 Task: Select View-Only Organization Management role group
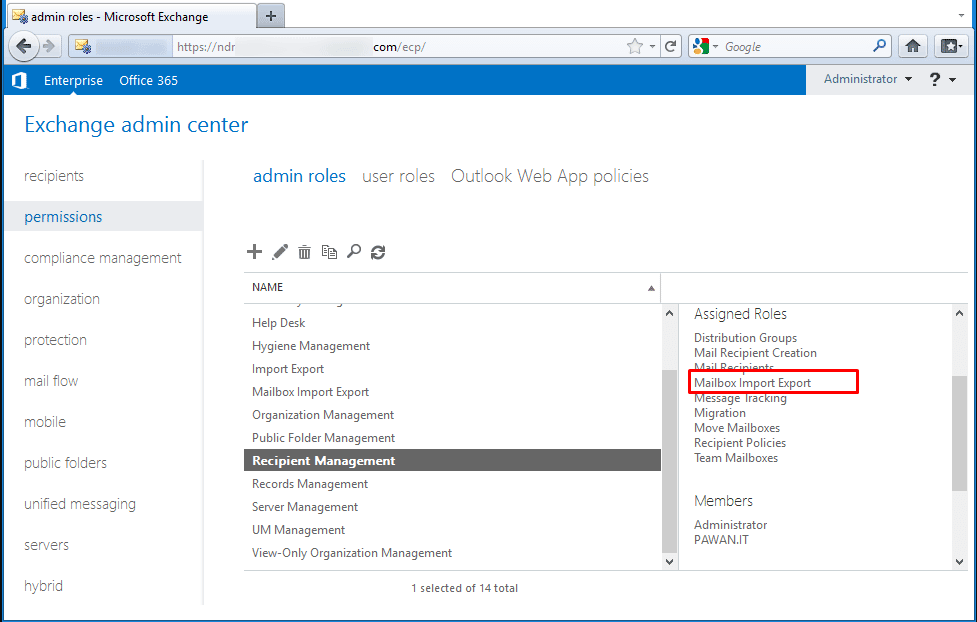tap(452, 553)
